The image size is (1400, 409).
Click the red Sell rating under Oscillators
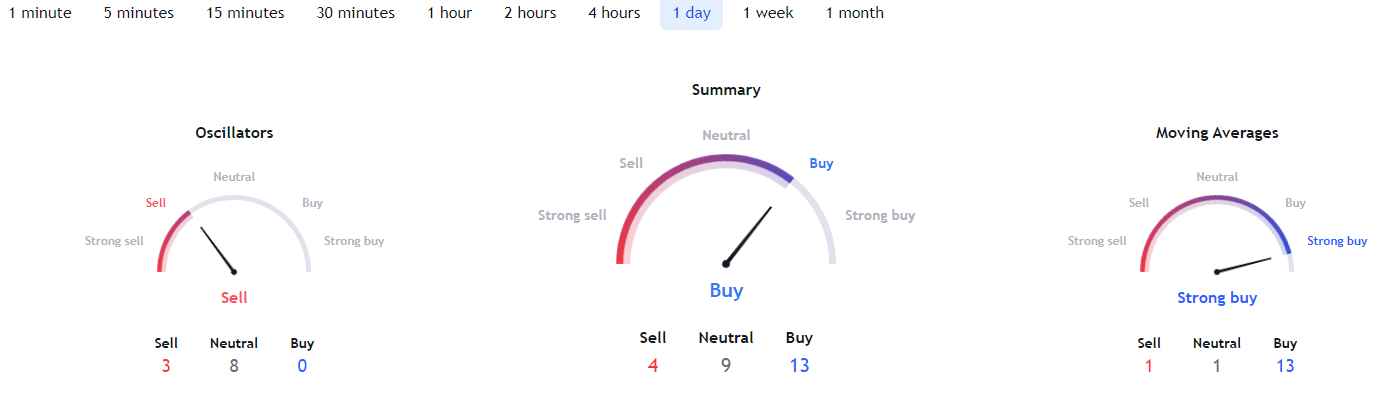point(234,297)
